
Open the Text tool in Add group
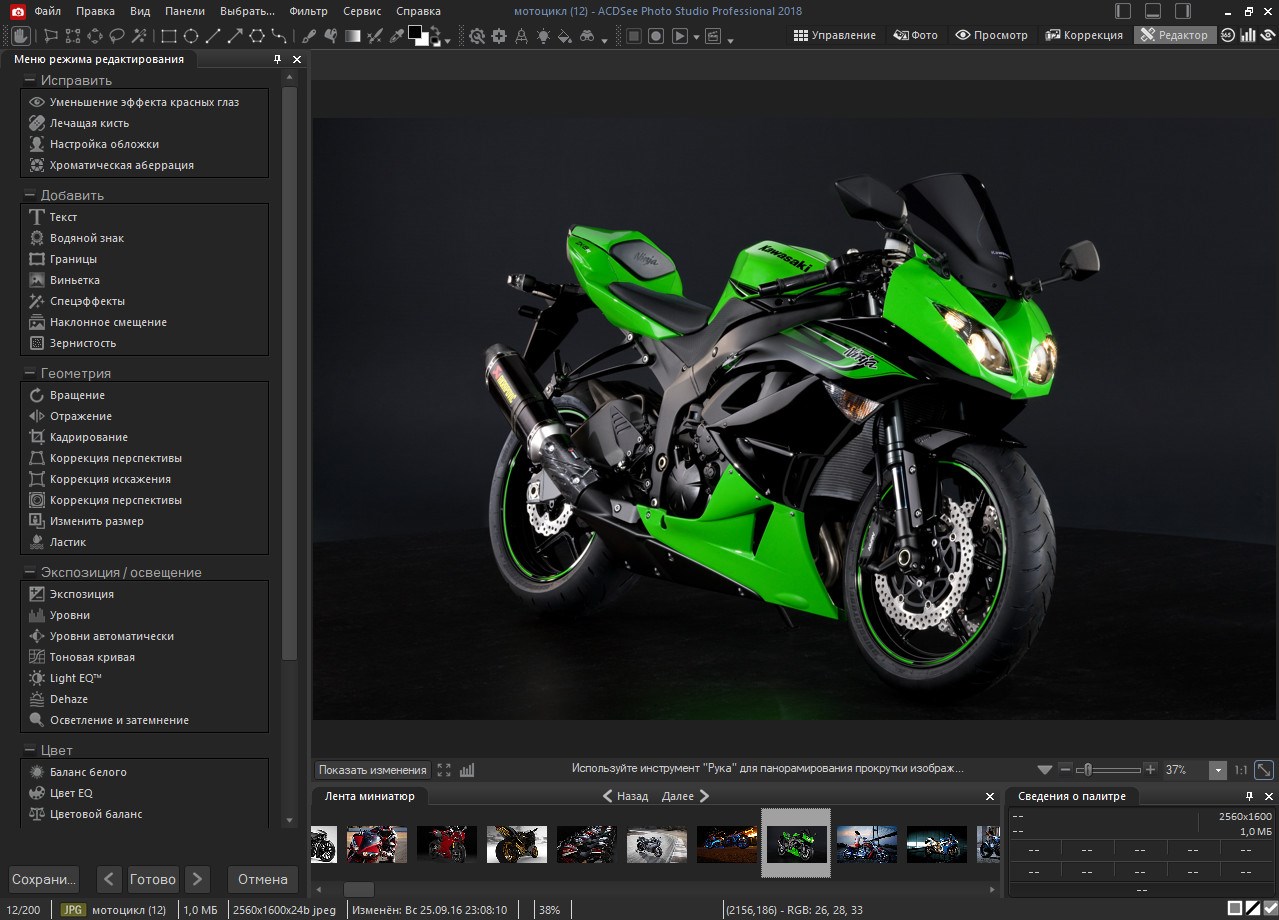point(63,217)
